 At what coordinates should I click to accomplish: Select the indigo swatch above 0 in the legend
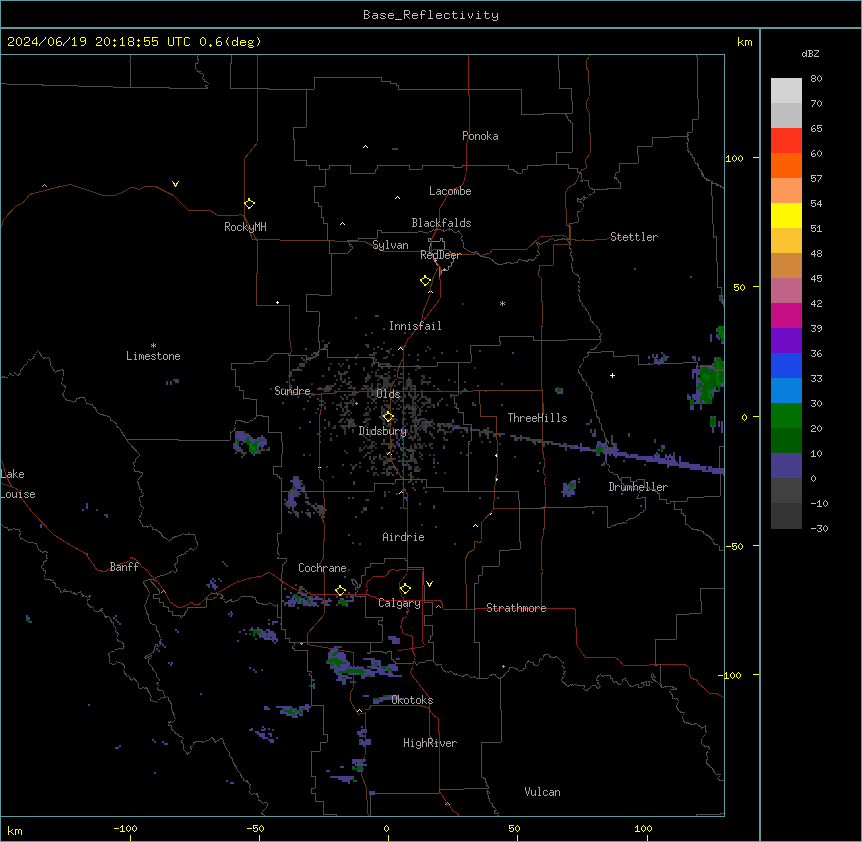[x=786, y=466]
